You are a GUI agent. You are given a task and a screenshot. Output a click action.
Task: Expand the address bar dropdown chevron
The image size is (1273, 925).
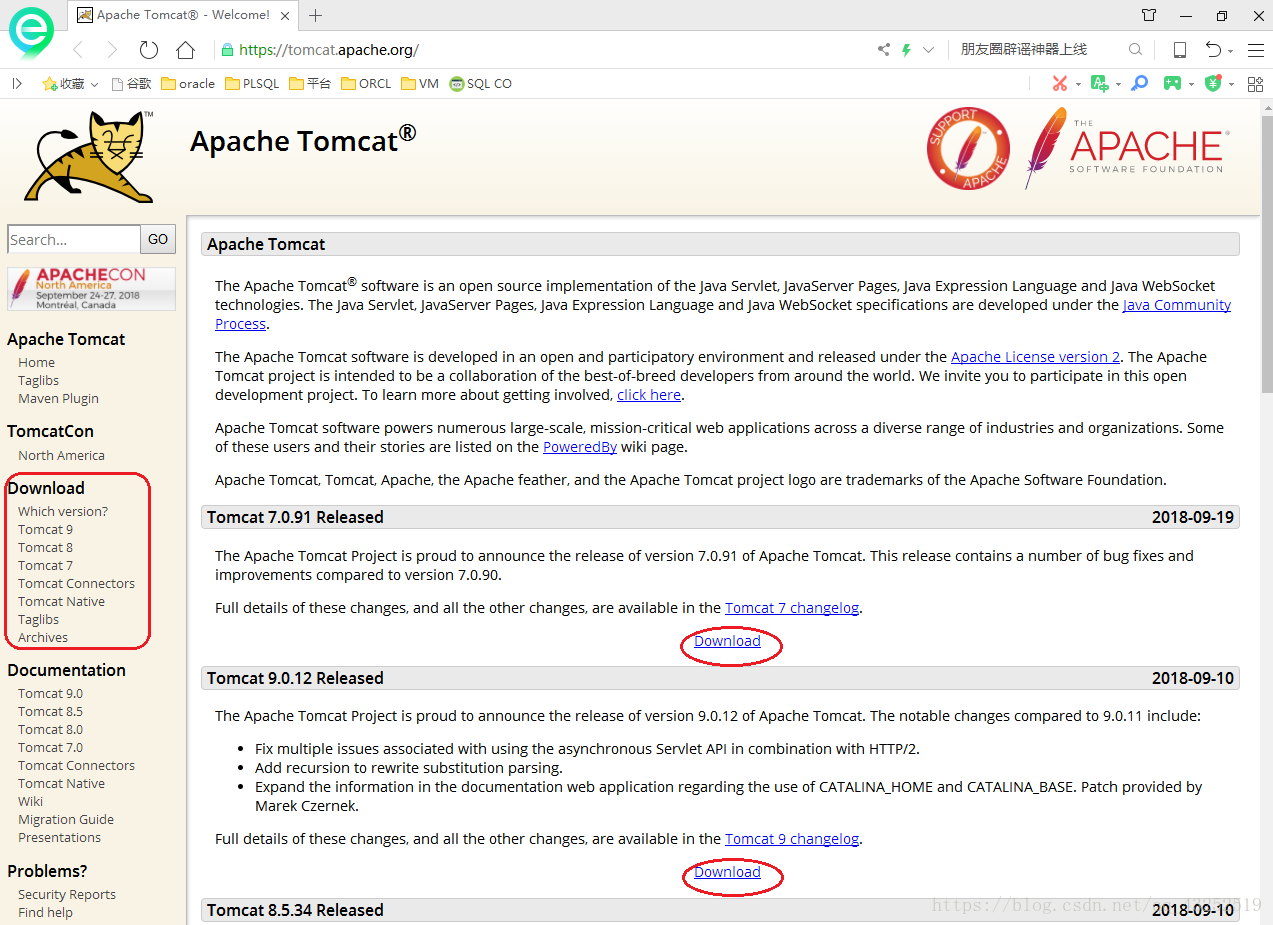(928, 50)
